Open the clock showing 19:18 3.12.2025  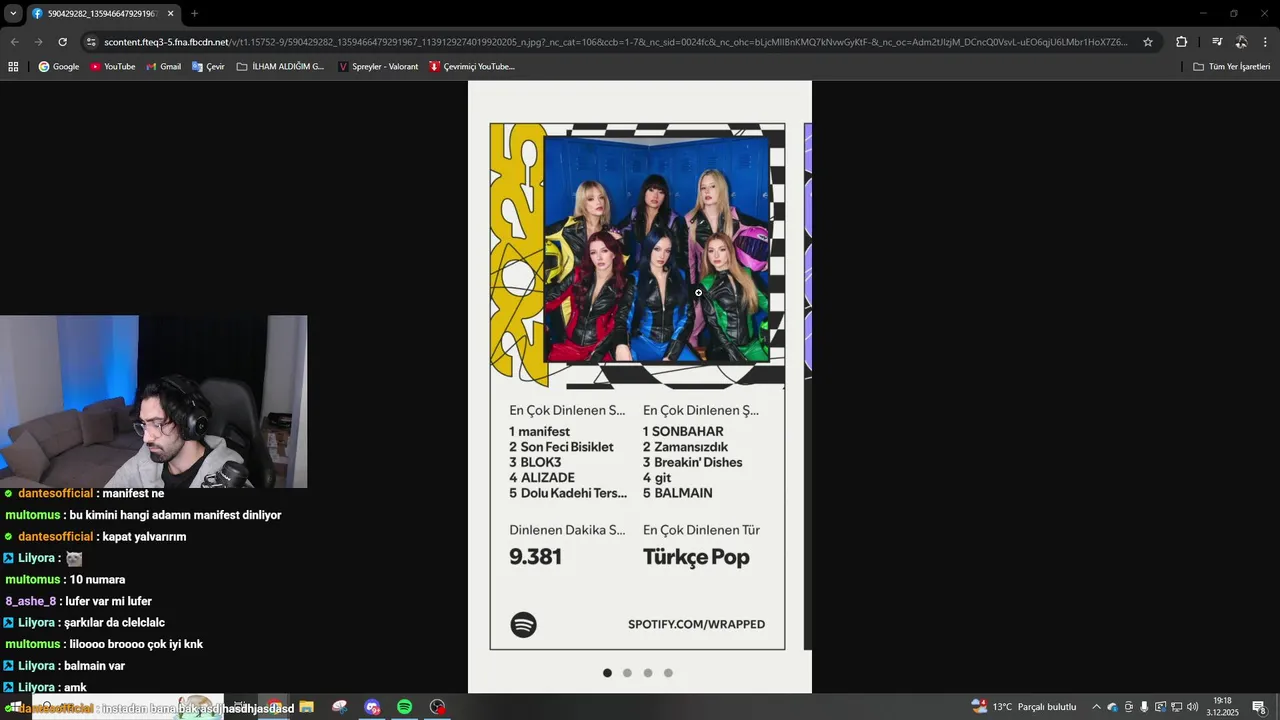click(x=1222, y=707)
